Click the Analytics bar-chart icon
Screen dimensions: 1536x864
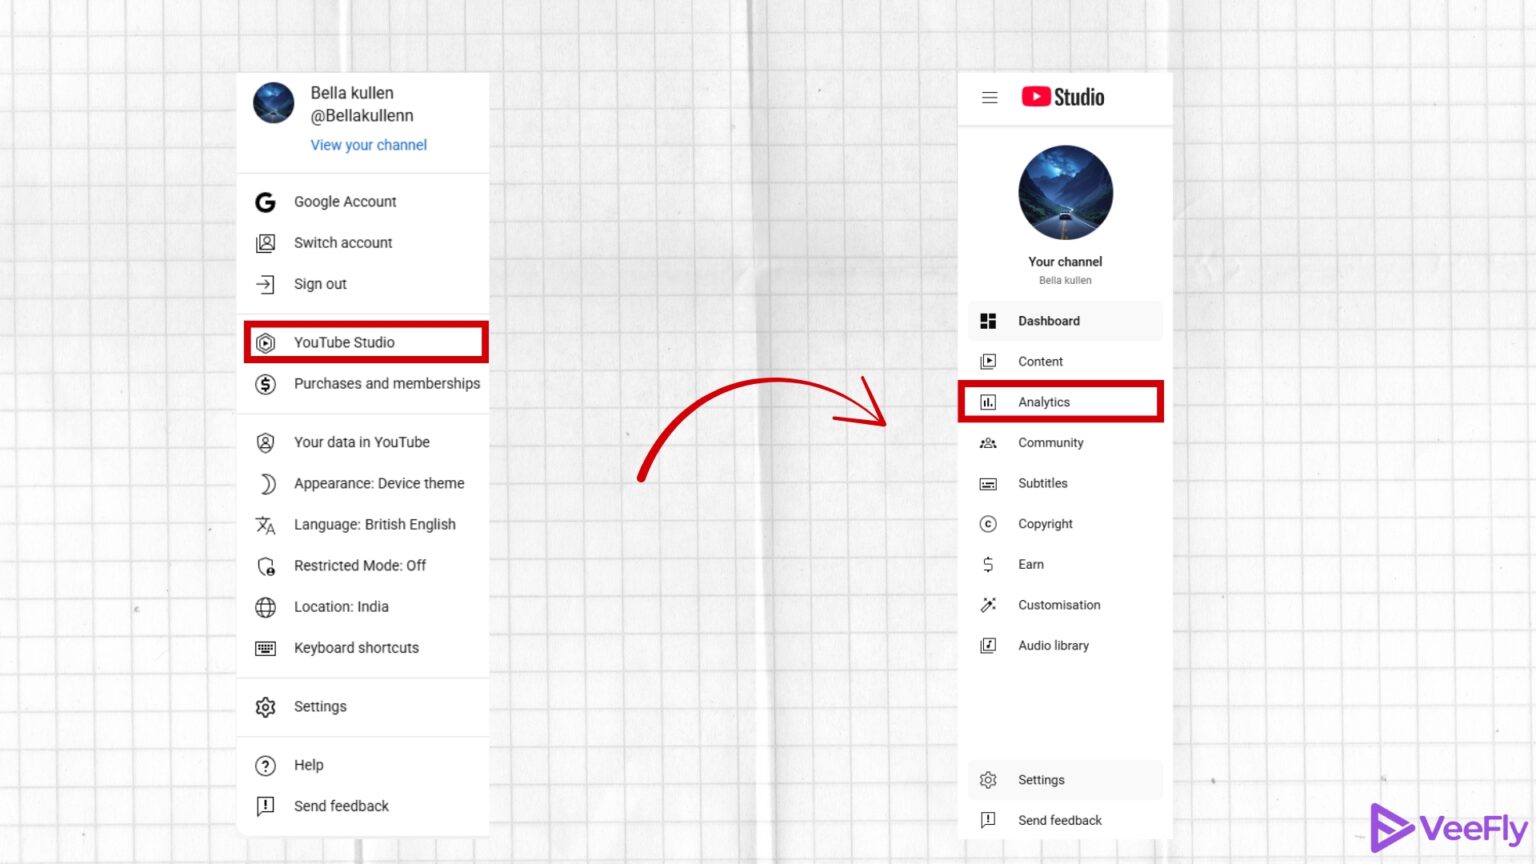988,401
